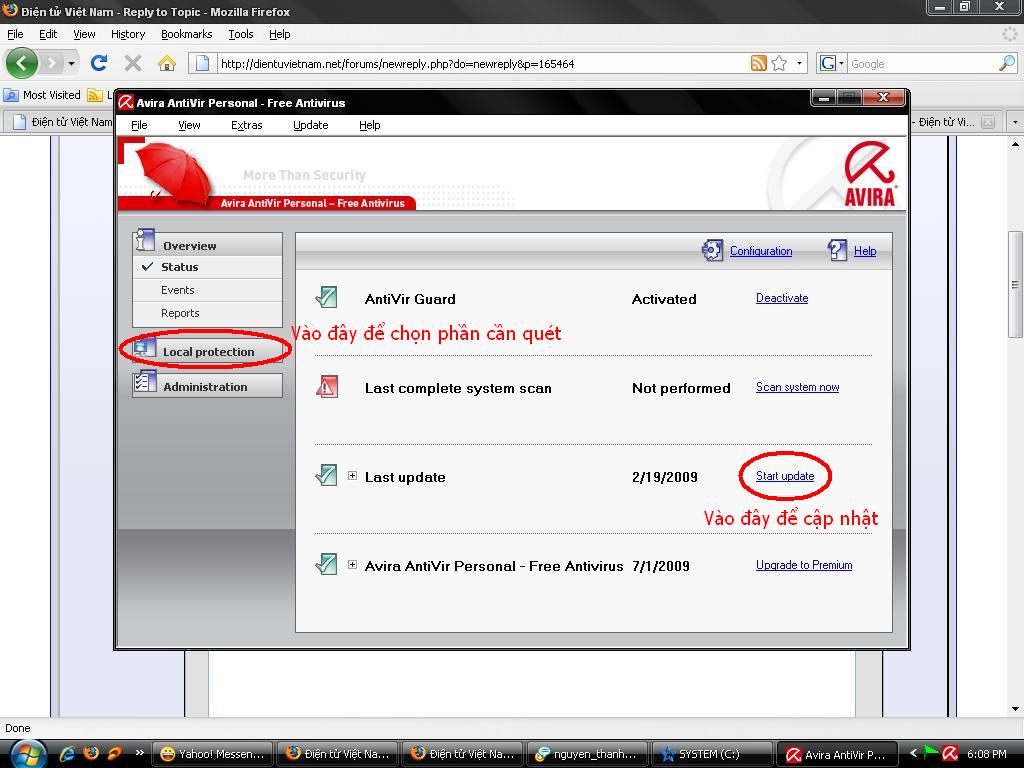Screen dimensions: 1024x768
Task: Switch to Yahoo! Messenger taskbar button
Action: tap(212, 754)
